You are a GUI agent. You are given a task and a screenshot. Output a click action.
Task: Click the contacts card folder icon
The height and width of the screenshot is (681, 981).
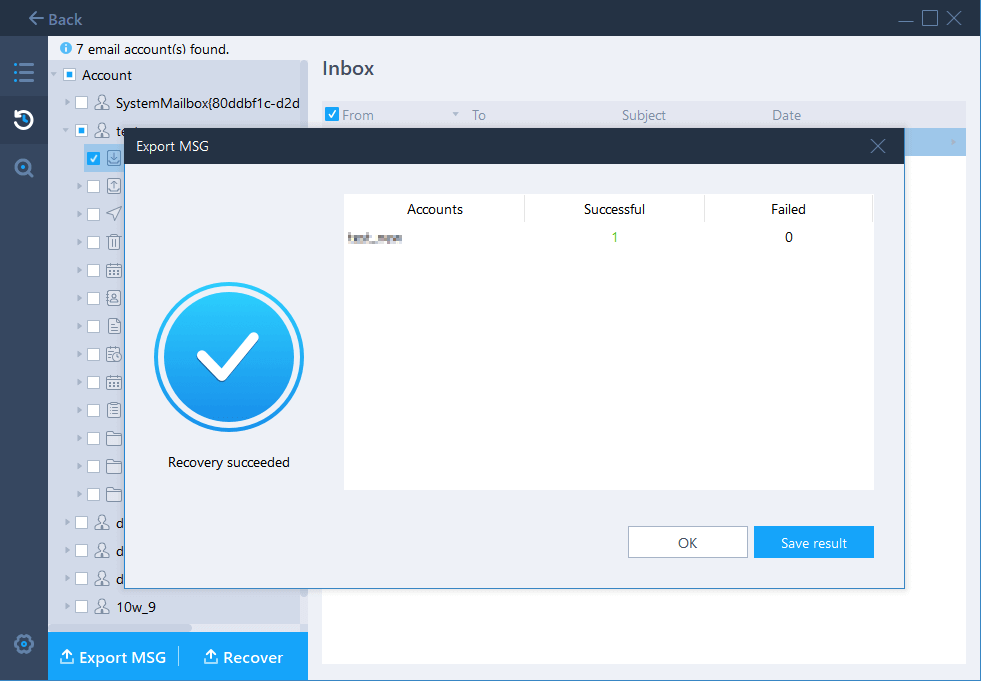[114, 298]
